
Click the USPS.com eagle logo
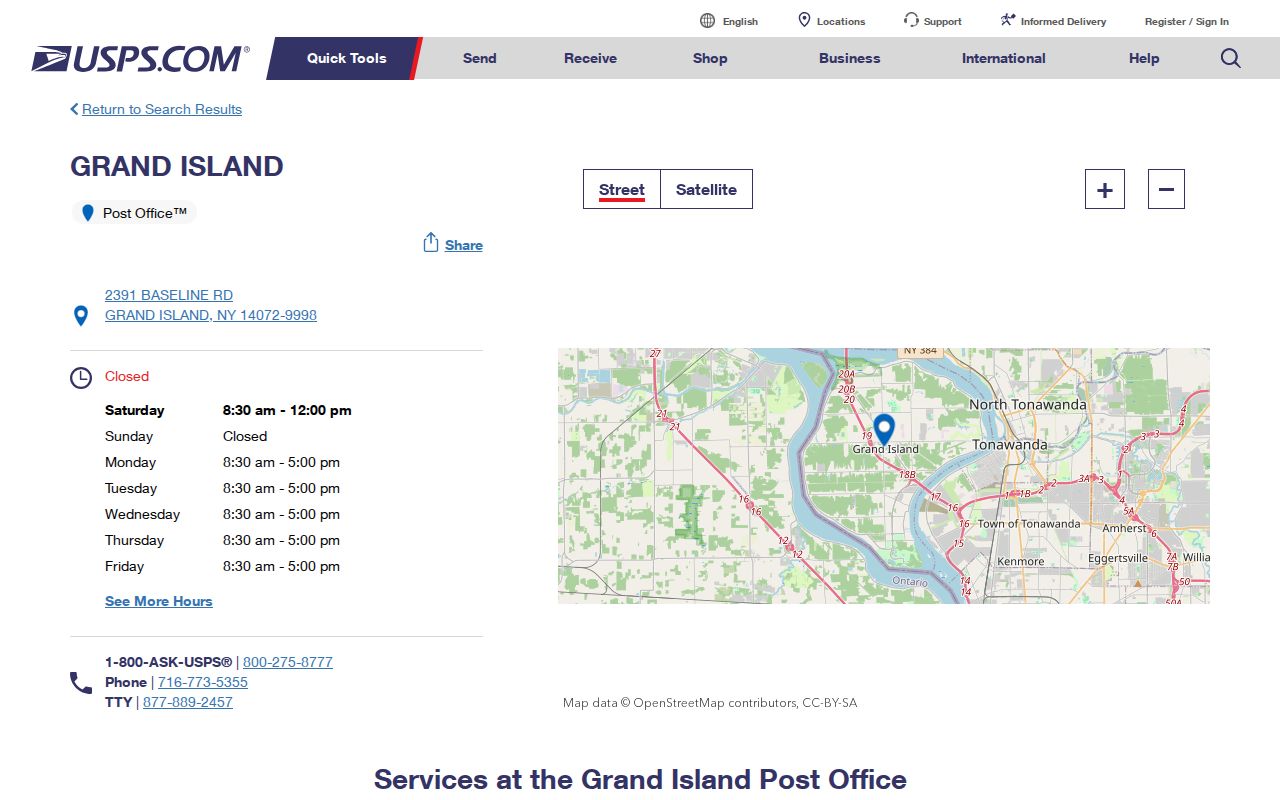click(x=140, y=59)
